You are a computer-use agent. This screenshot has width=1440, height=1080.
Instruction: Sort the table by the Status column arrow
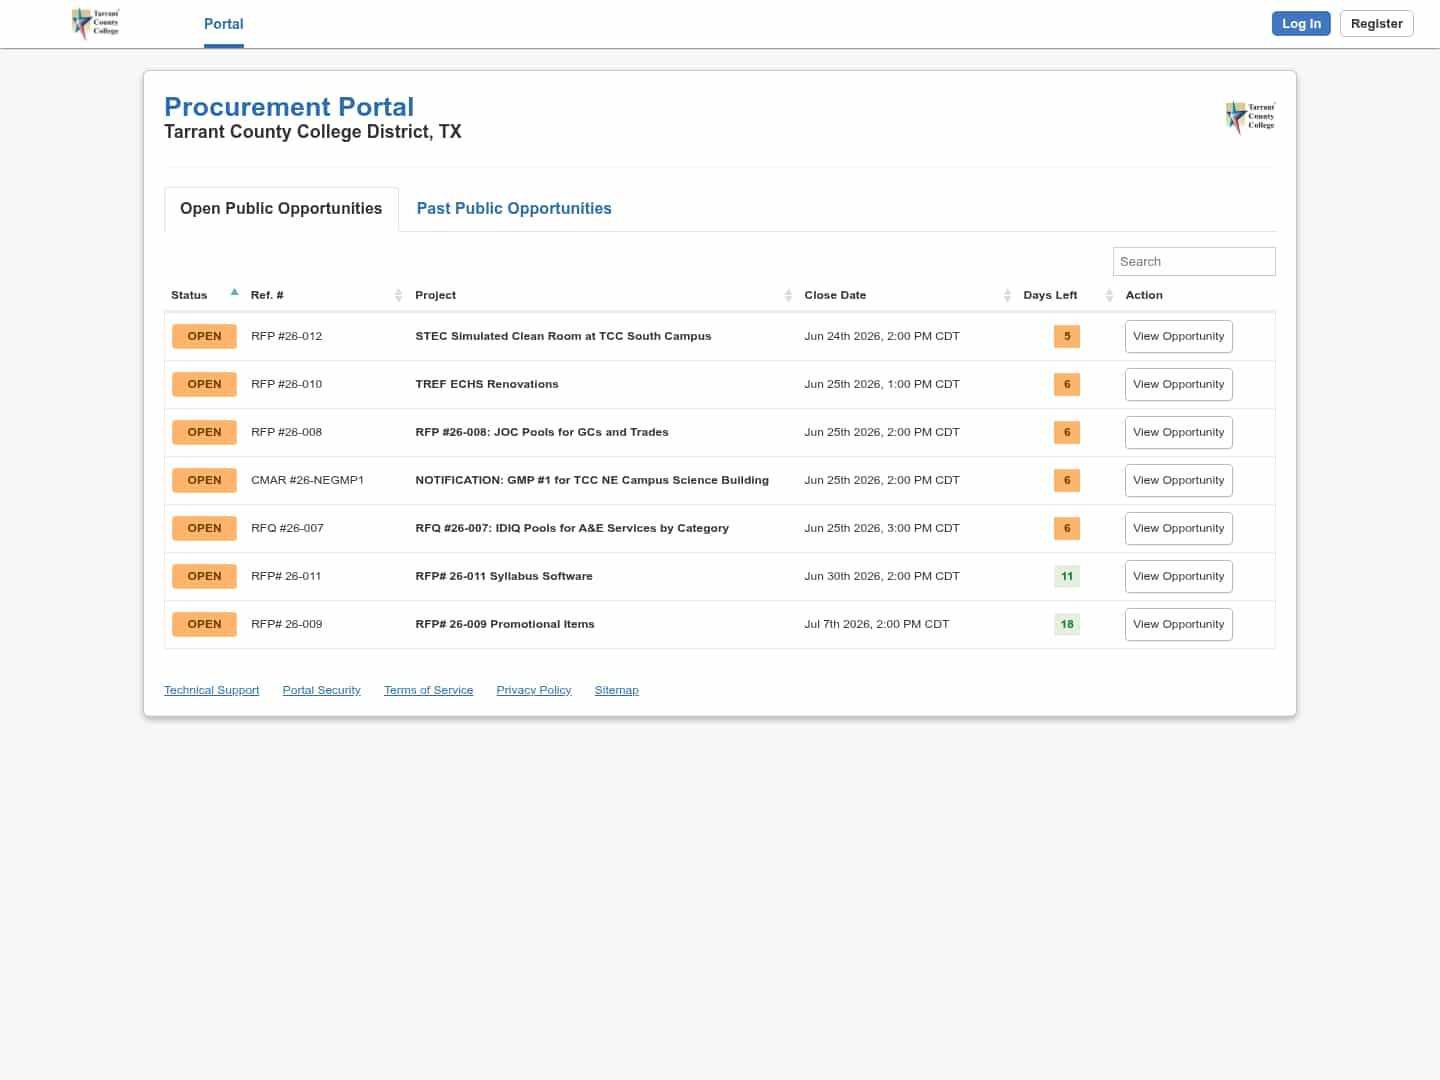pyautogui.click(x=234, y=293)
